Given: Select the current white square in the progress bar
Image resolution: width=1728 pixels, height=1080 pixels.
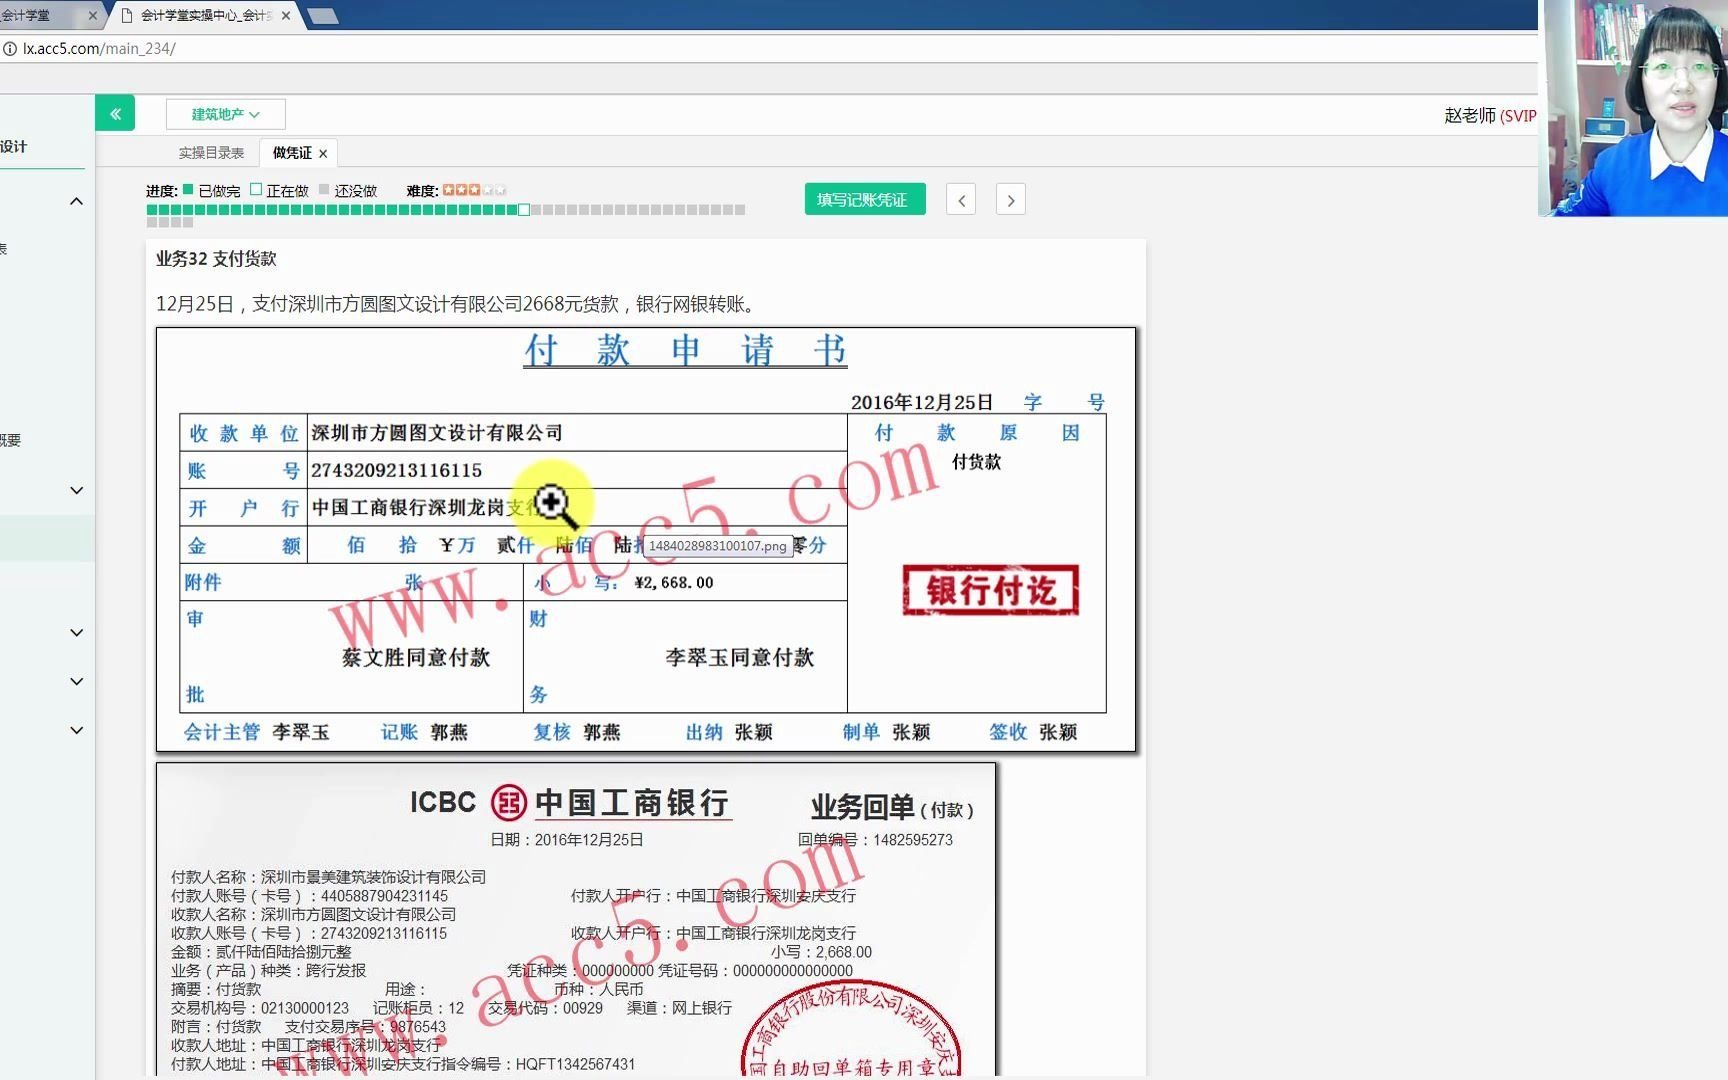Looking at the screenshot, I should pos(524,209).
